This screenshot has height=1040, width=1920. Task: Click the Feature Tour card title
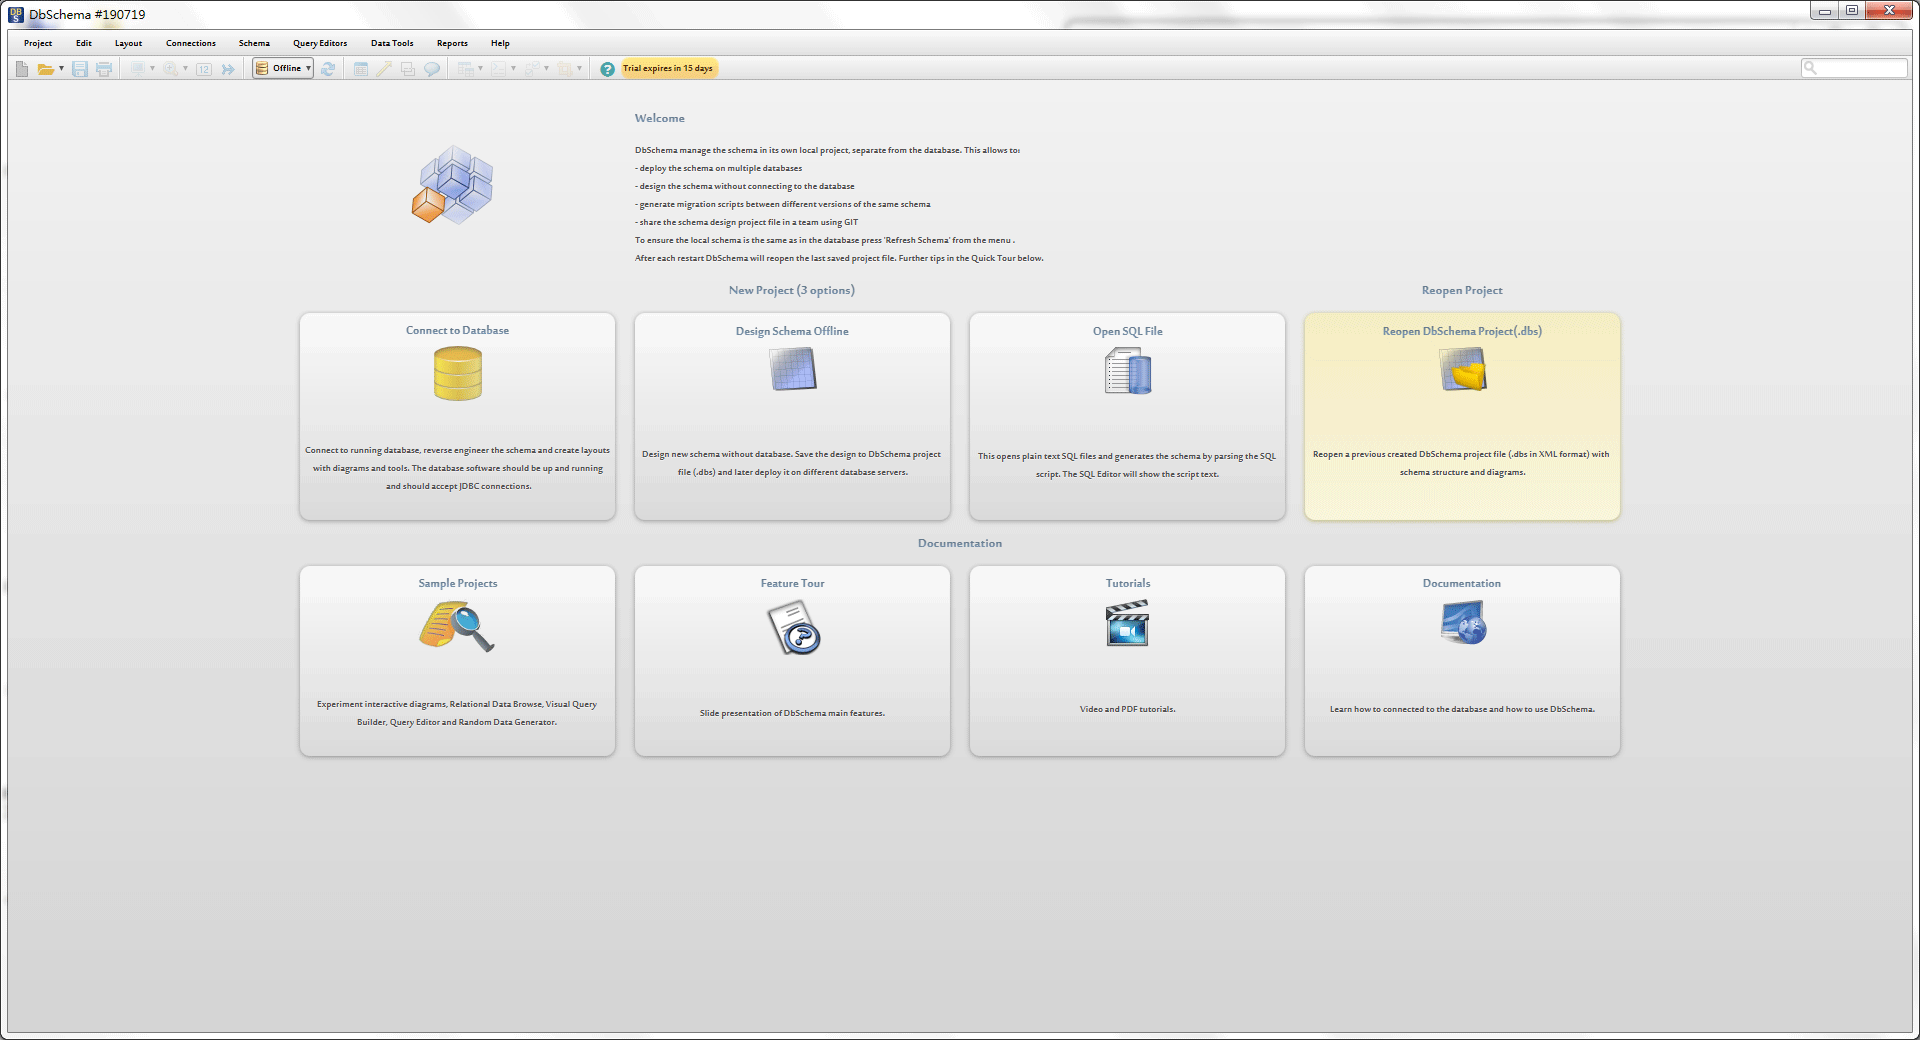click(792, 583)
